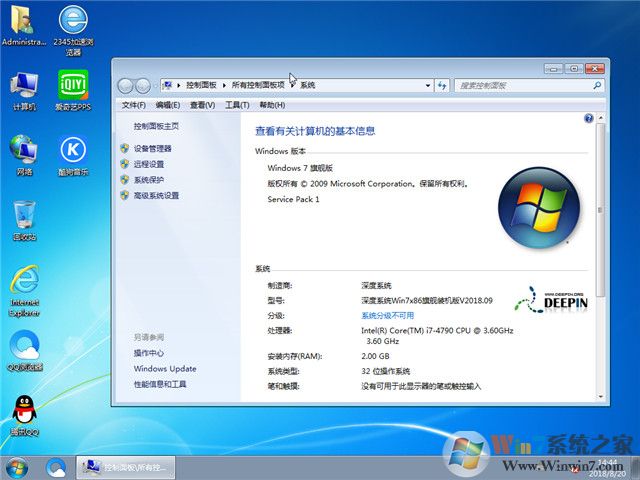Screen dimensions: 640x480
Task: Open 查看(V) menu
Action: 202,105
